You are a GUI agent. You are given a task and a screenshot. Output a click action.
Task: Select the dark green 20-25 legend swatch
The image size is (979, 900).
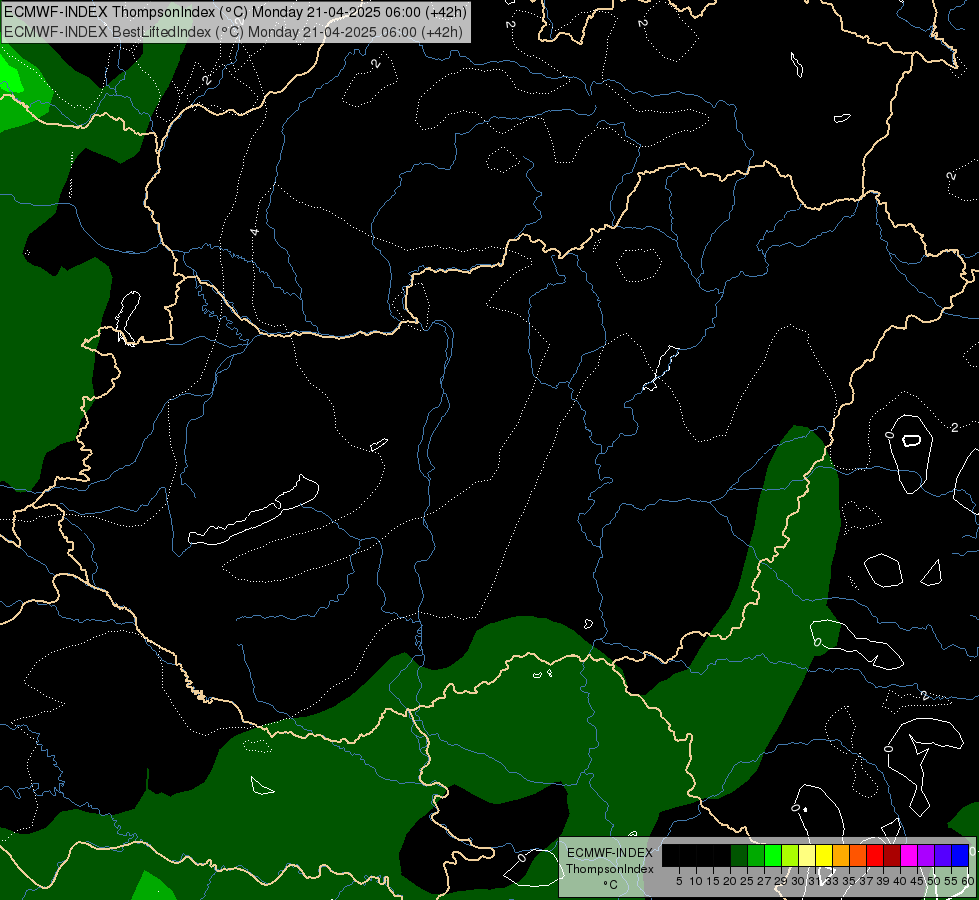[739, 855]
